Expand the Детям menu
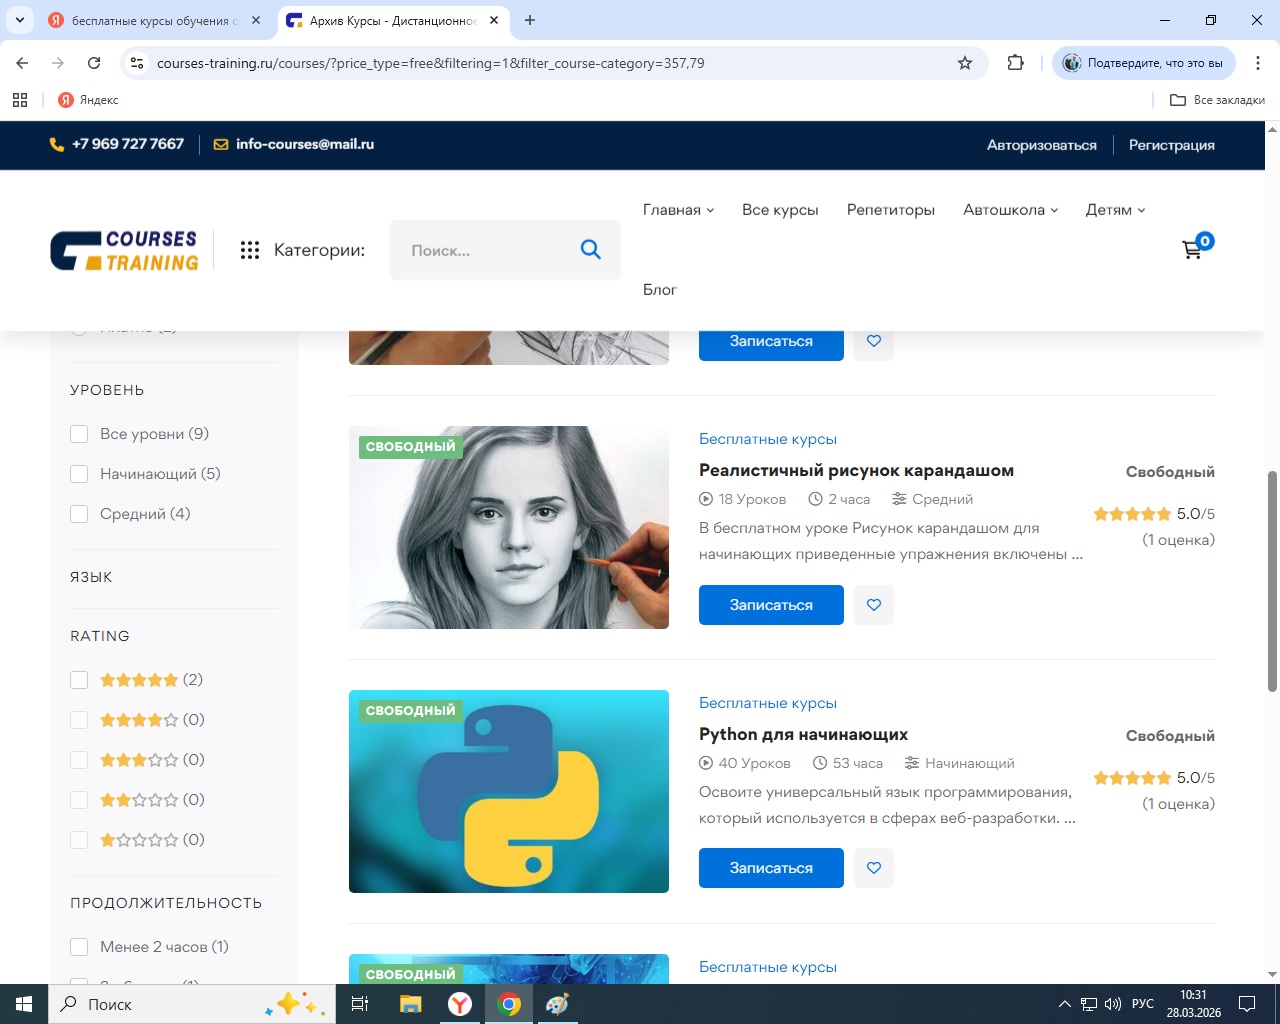 (x=1115, y=210)
